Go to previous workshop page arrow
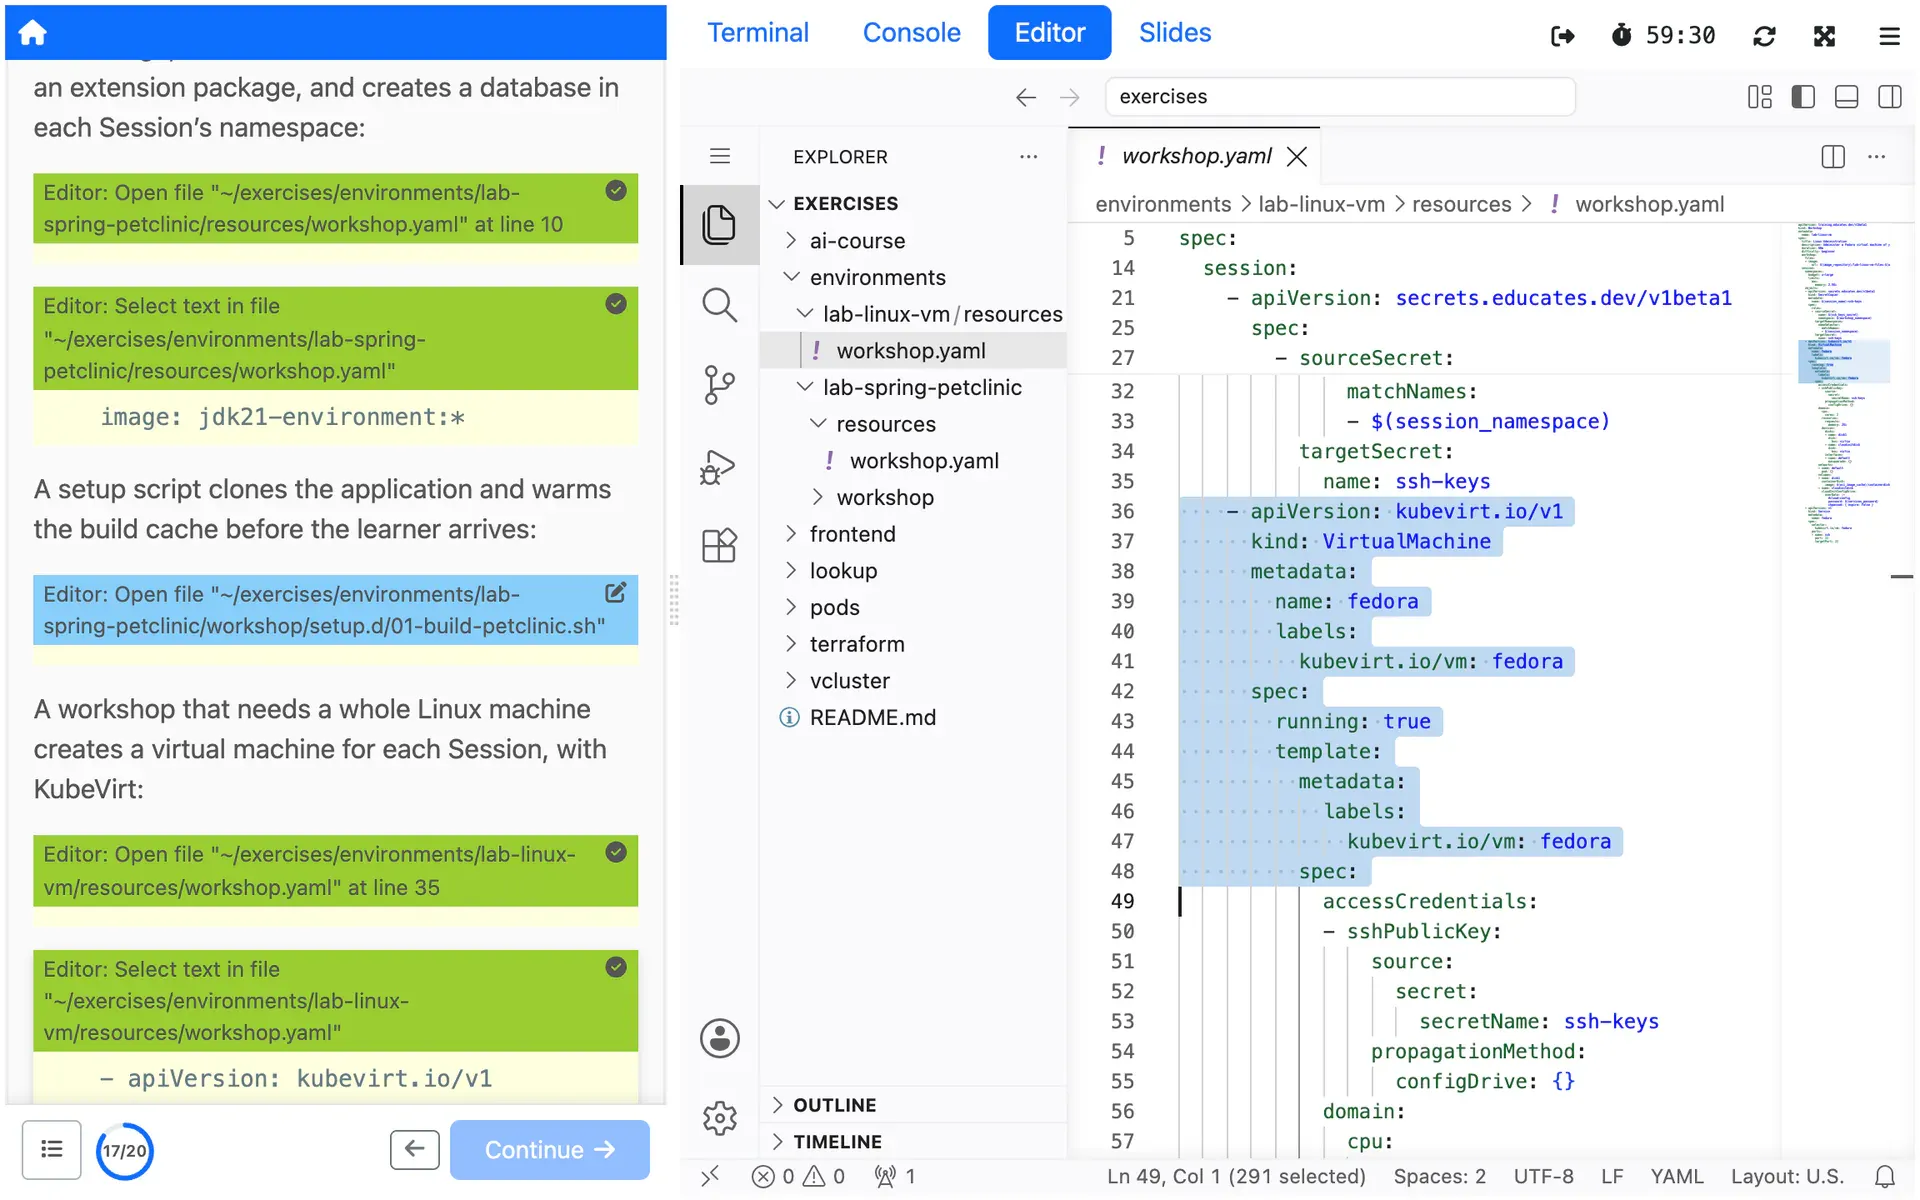Image resolution: width=1920 pixels, height=1200 pixels. pyautogui.click(x=414, y=1150)
